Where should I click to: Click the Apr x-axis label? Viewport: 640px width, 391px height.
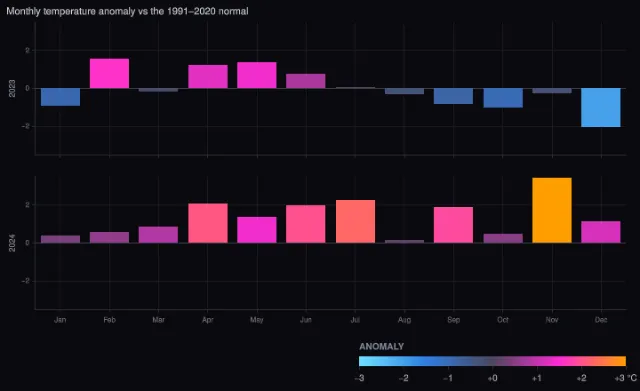point(208,320)
